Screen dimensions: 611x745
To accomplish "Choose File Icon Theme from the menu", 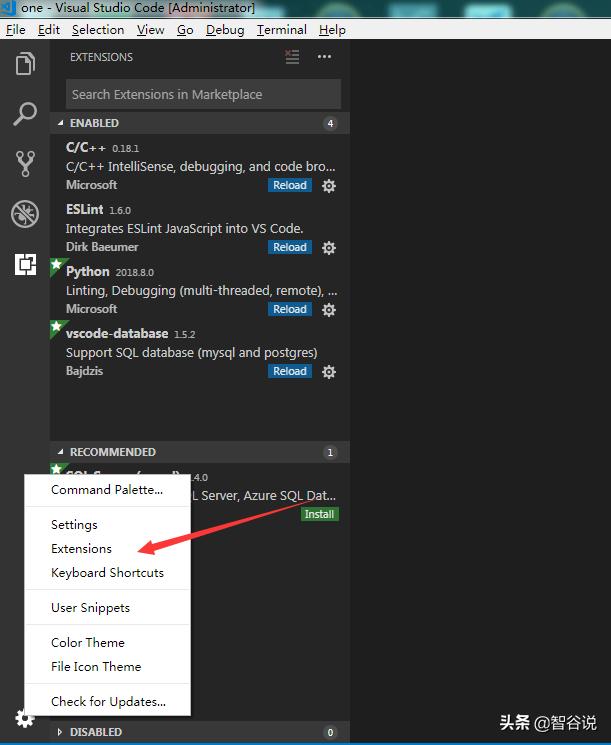I will tap(107, 667).
